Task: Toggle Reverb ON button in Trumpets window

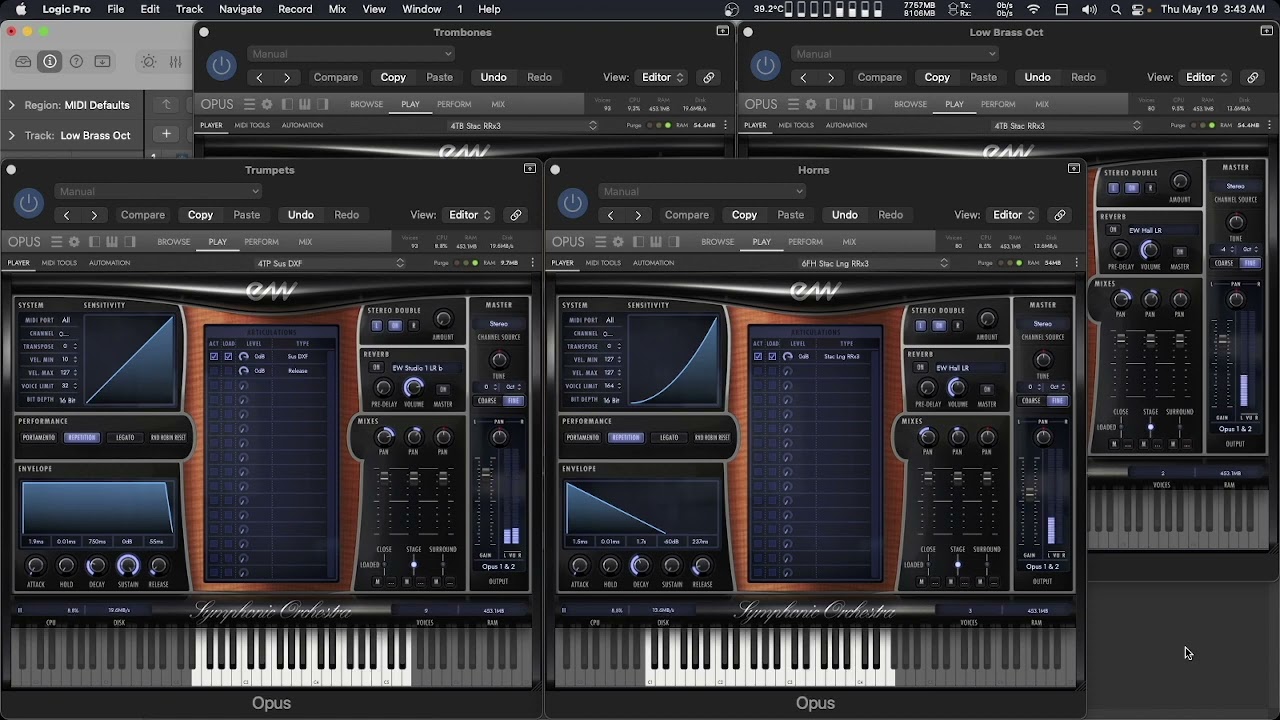Action: [x=376, y=368]
